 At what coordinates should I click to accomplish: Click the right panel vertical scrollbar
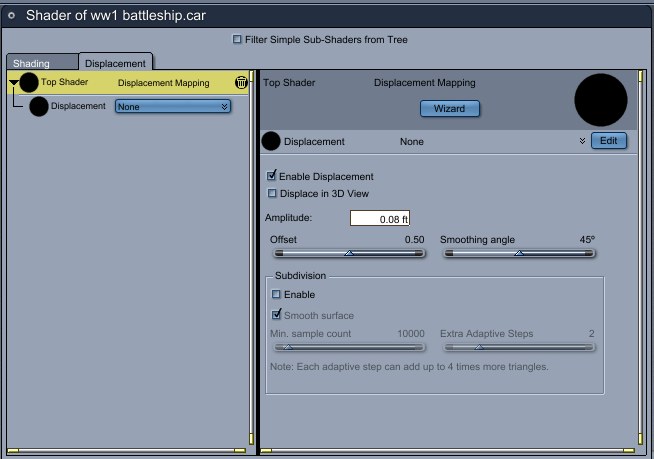click(641, 259)
